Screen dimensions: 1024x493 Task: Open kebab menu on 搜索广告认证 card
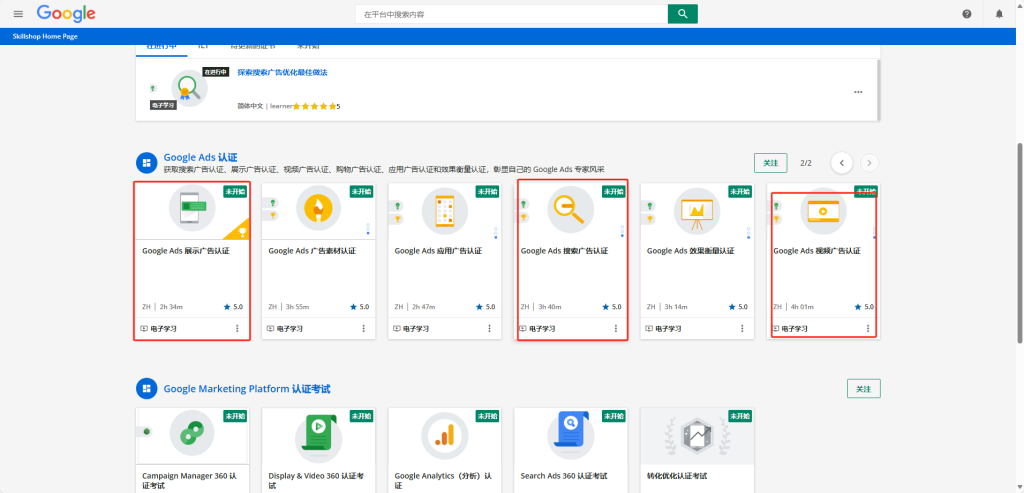(616, 328)
